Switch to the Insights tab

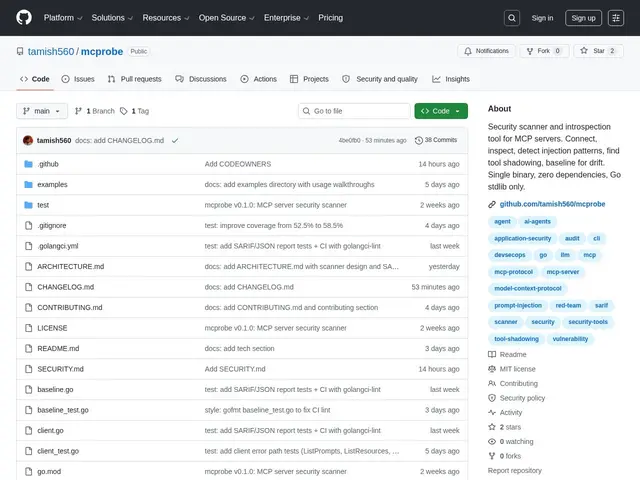(x=451, y=79)
